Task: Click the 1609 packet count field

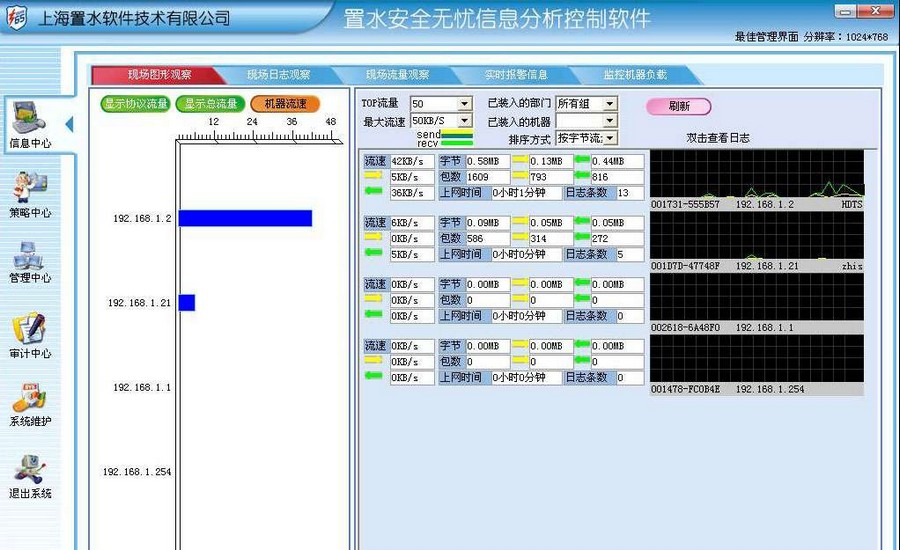Action: click(487, 177)
